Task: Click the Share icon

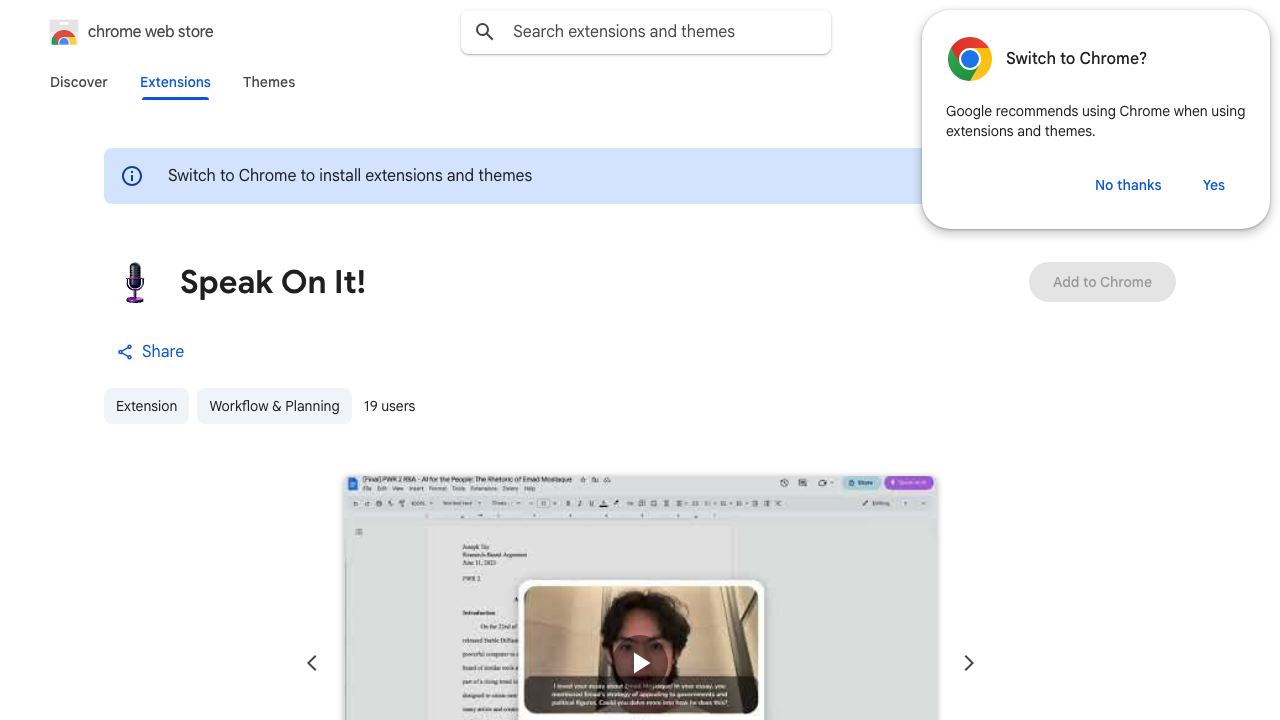Action: point(125,352)
